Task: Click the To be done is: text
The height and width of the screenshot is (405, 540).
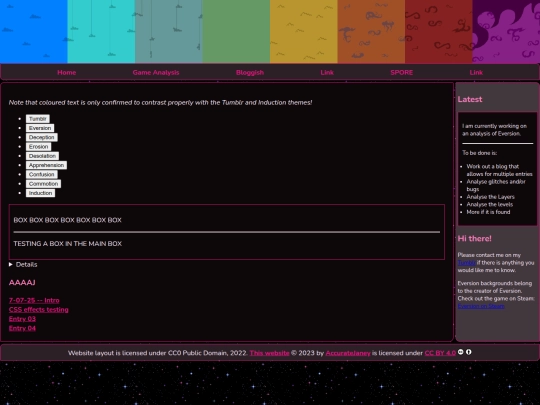Action: (x=479, y=153)
